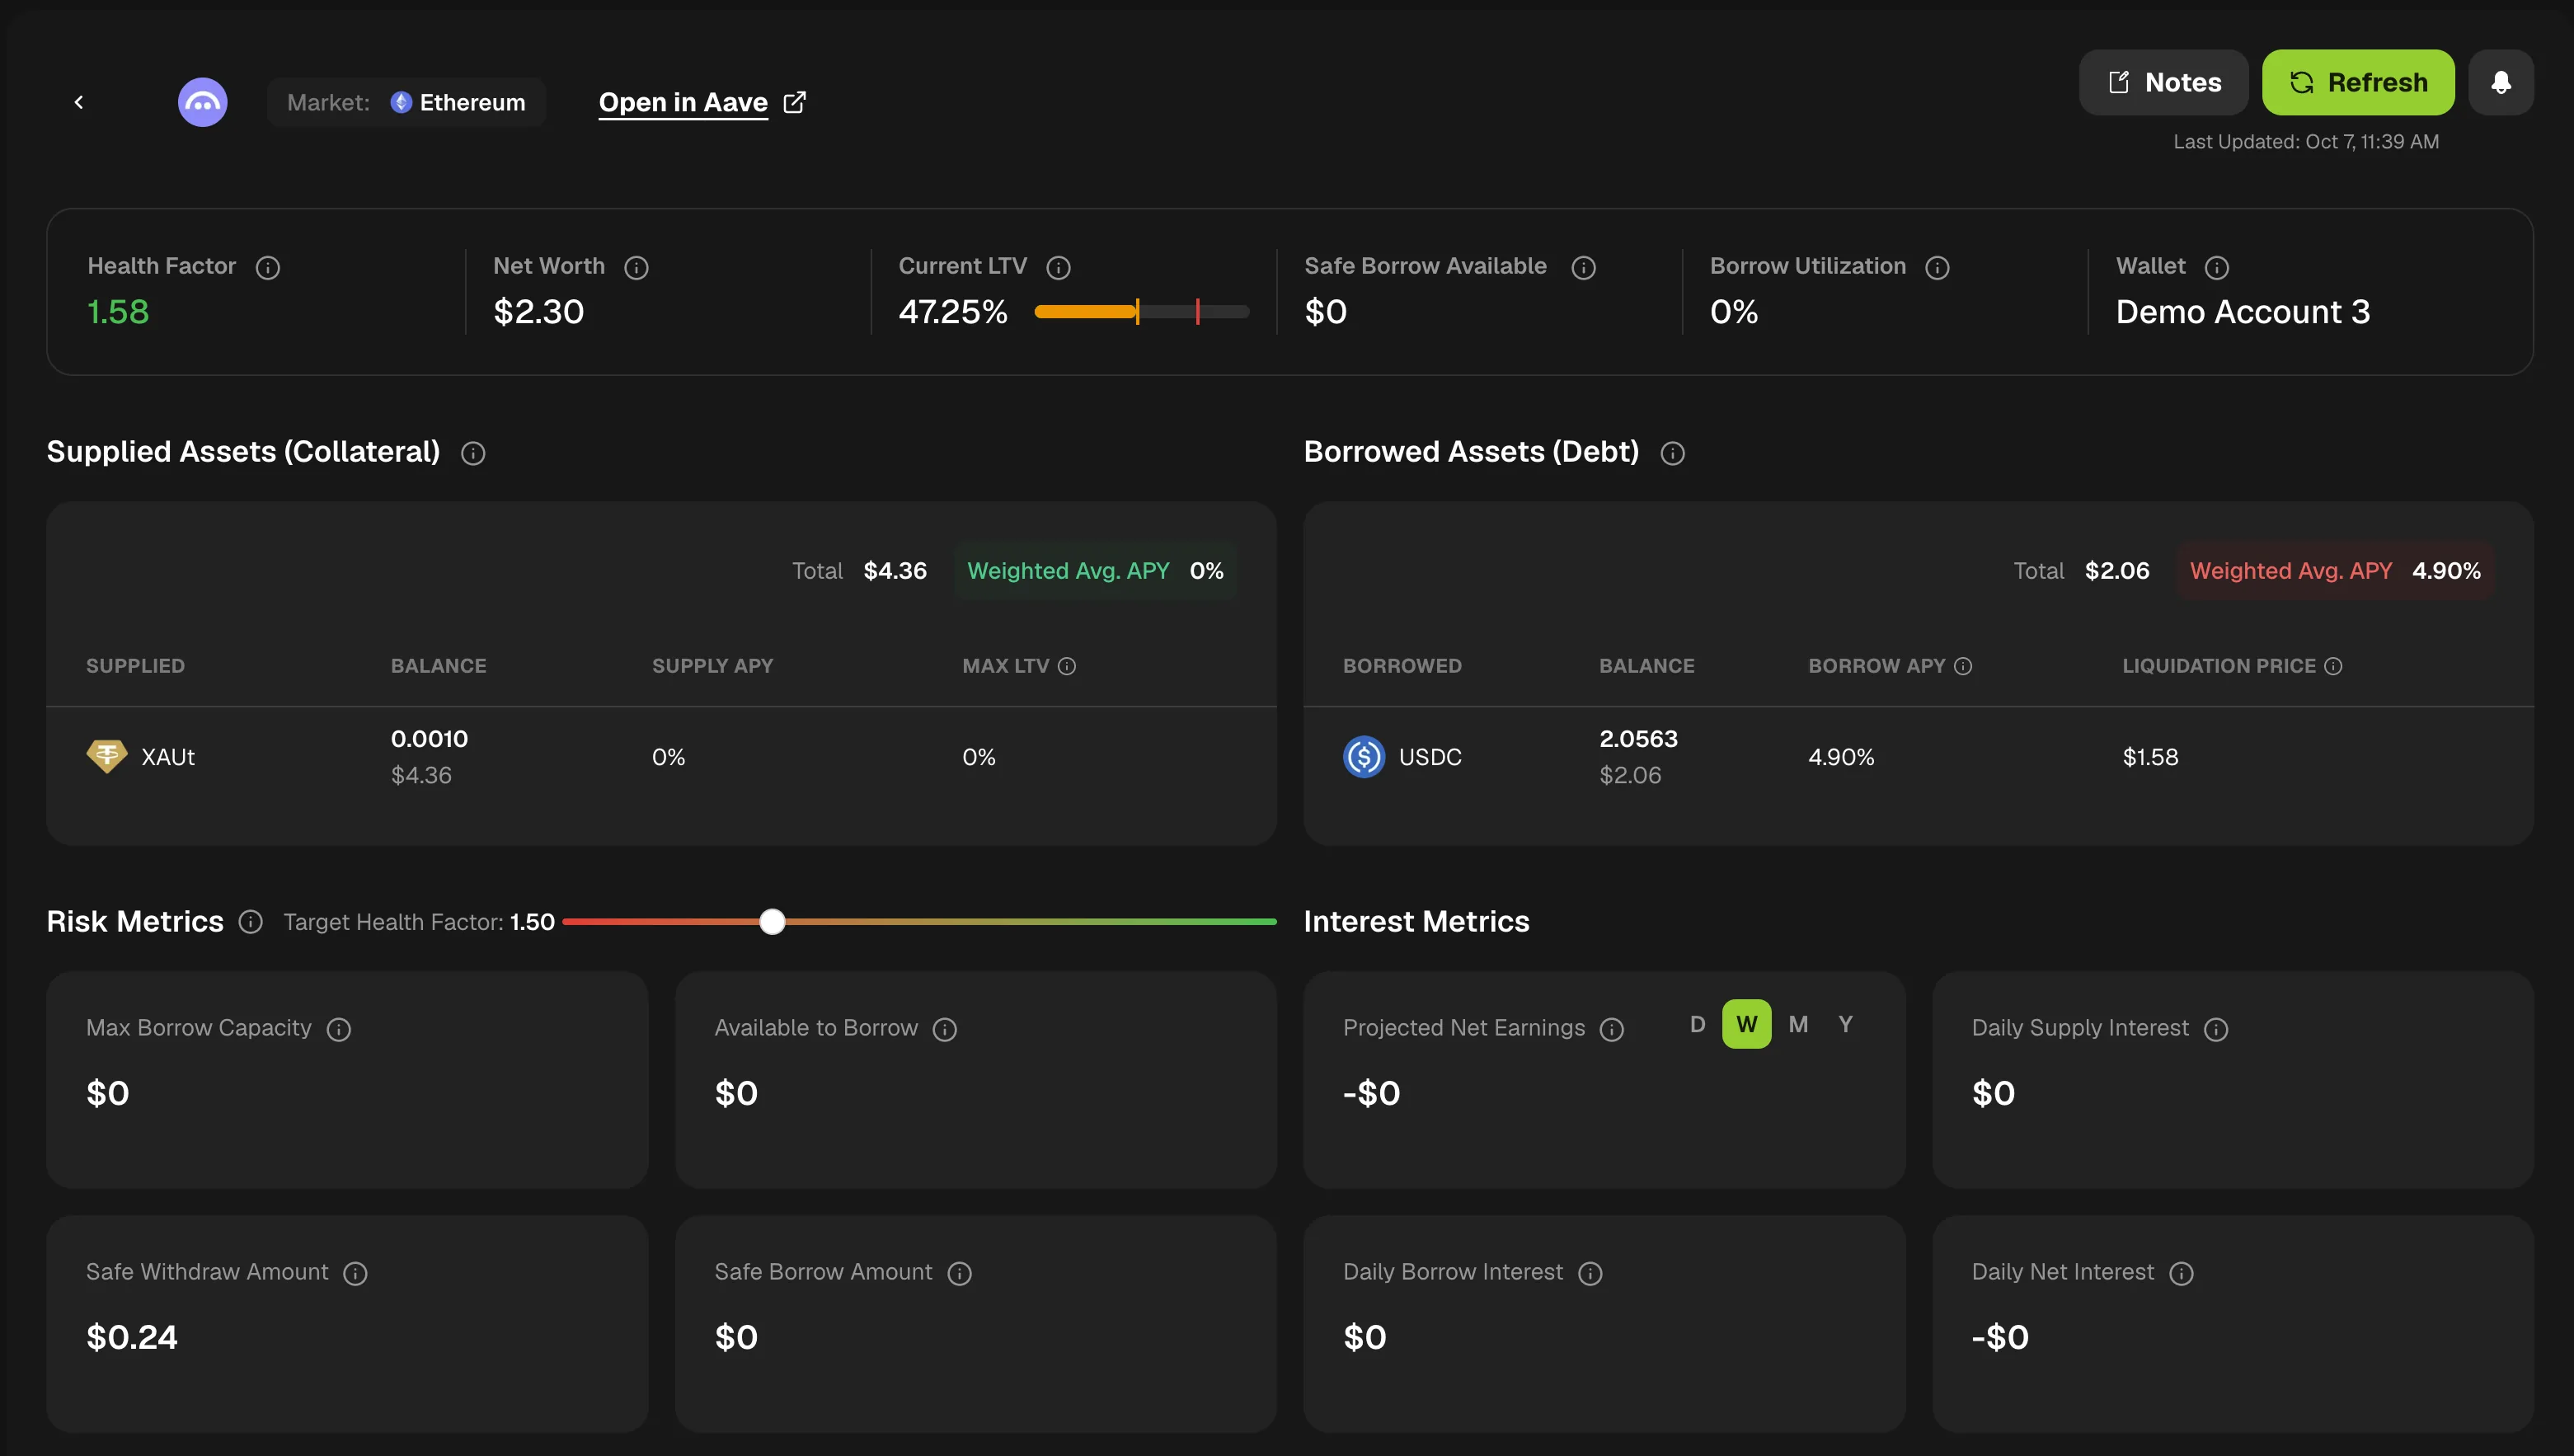Click the Safe Withdraw Amount $0.24 value
The height and width of the screenshot is (1456, 2574).
pos(132,1337)
